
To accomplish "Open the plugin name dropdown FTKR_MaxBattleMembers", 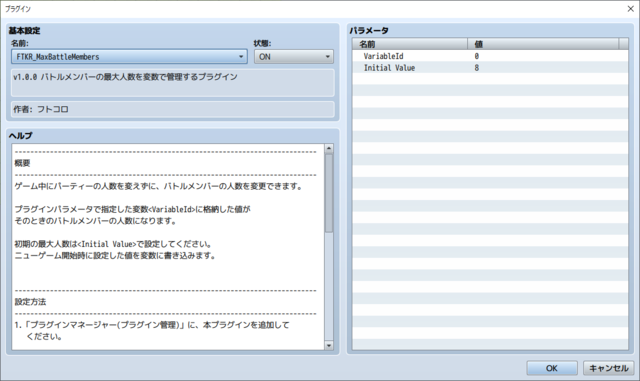I will point(129,57).
